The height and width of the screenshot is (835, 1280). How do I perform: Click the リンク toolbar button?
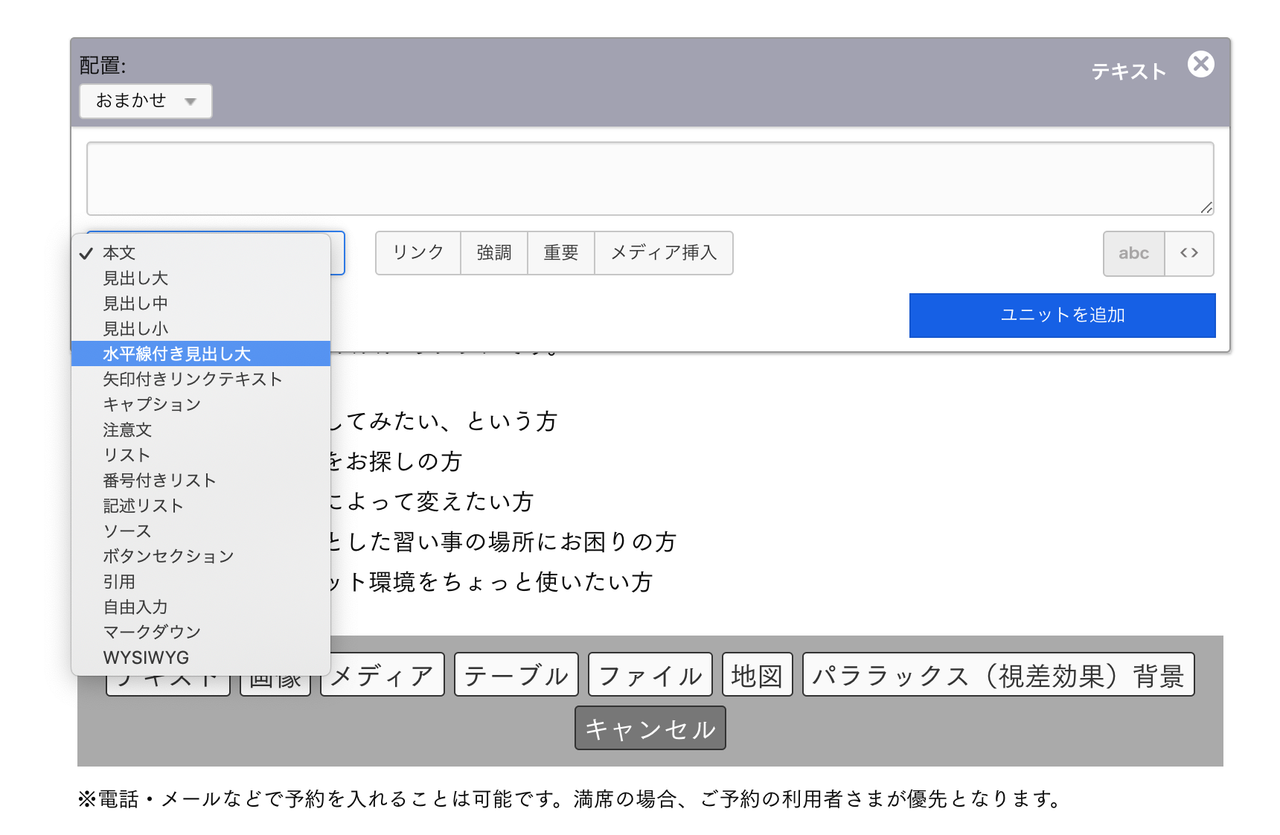tap(418, 253)
